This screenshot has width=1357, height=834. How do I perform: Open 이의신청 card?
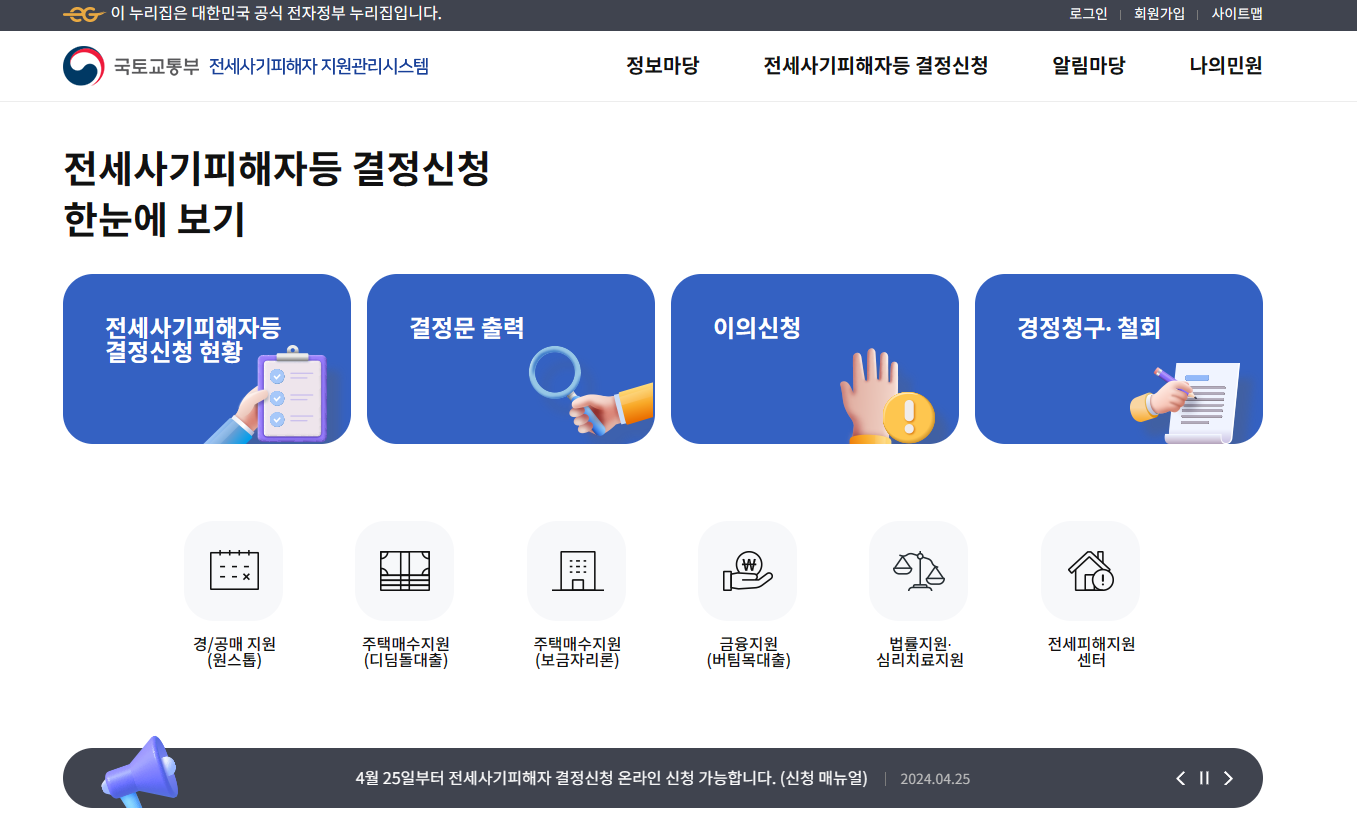[x=815, y=359]
